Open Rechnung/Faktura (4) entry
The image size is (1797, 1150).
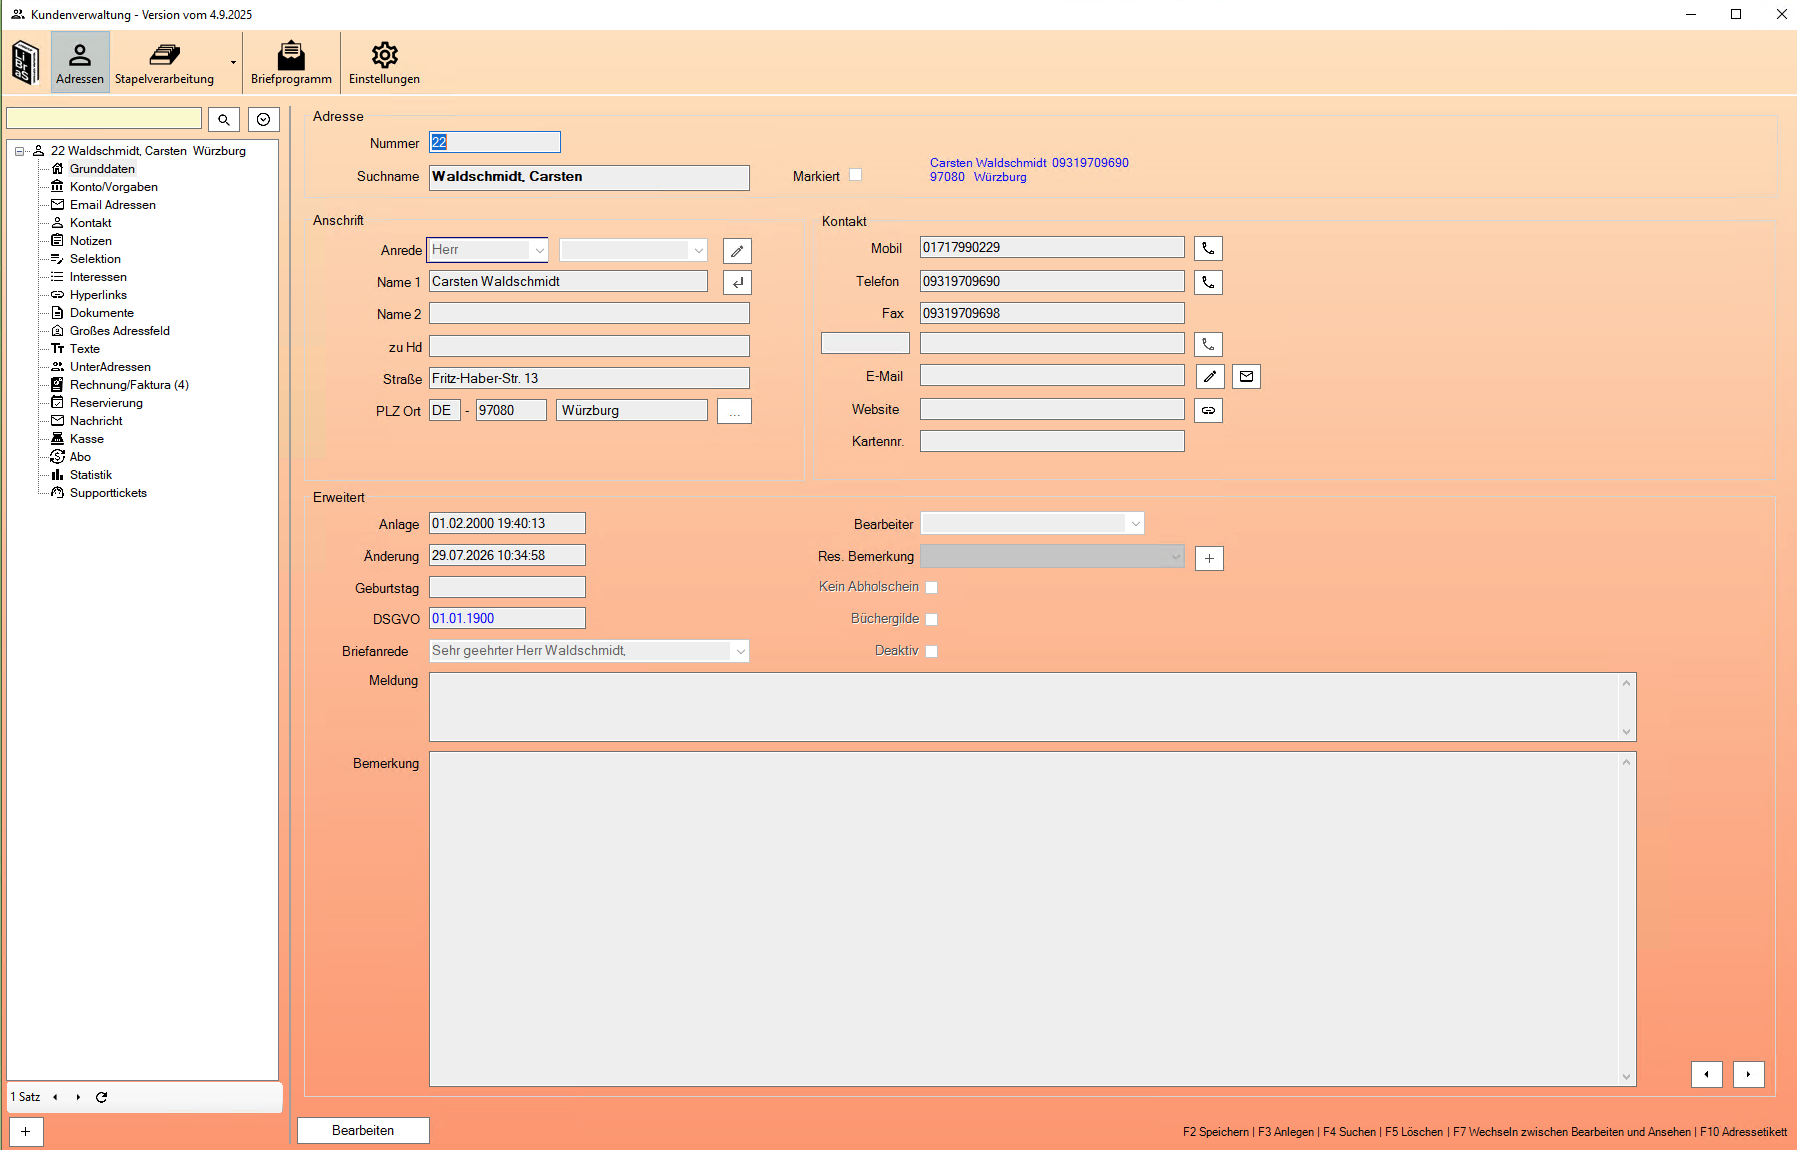tap(129, 385)
